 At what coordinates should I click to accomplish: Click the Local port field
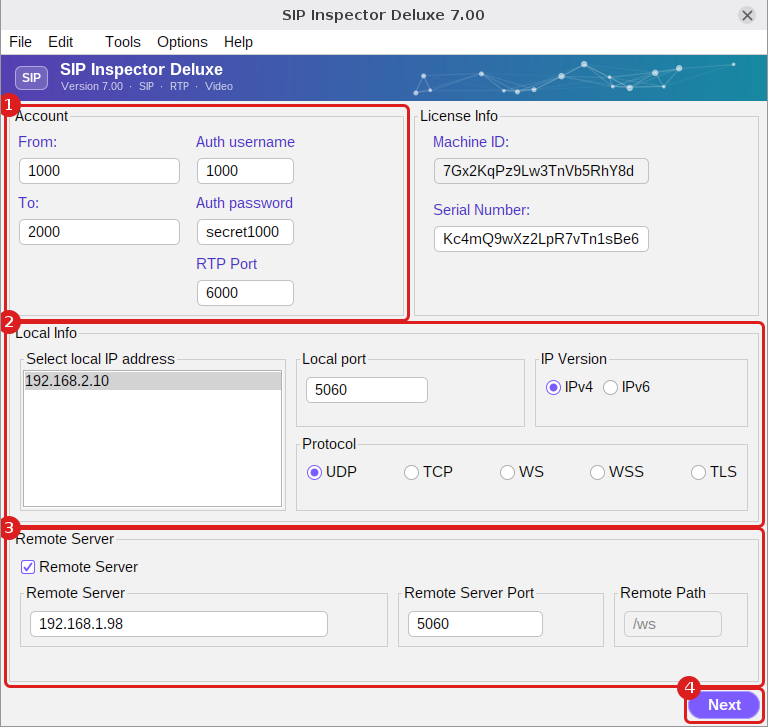click(367, 390)
